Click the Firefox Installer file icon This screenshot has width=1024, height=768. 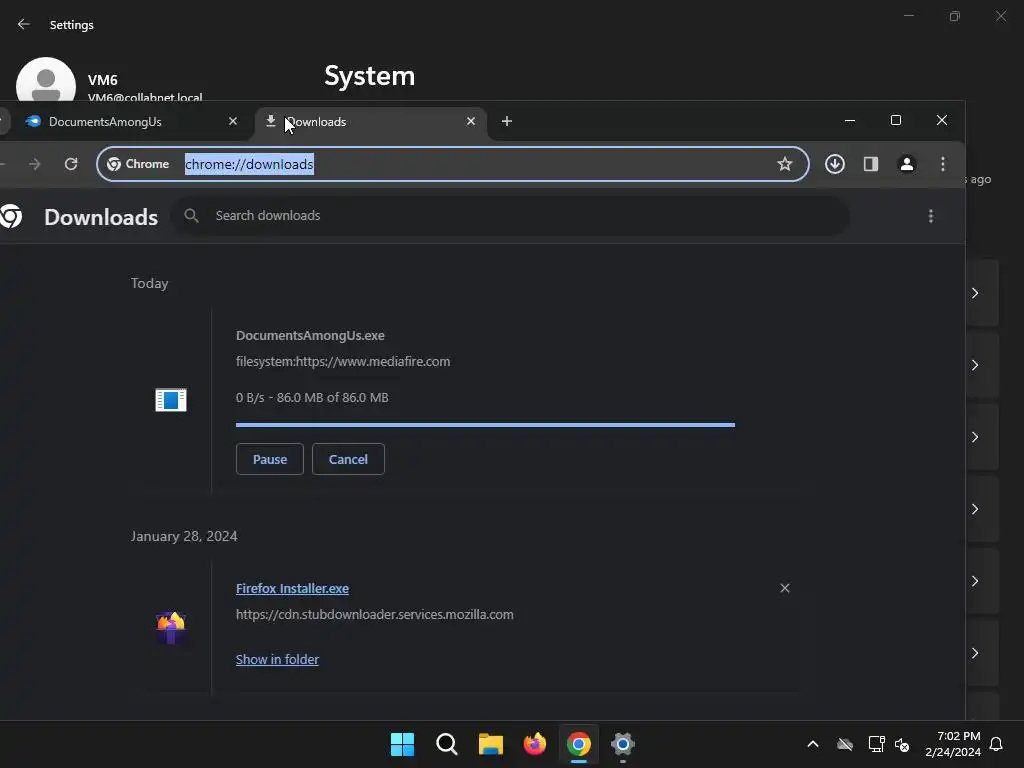pyautogui.click(x=170, y=628)
